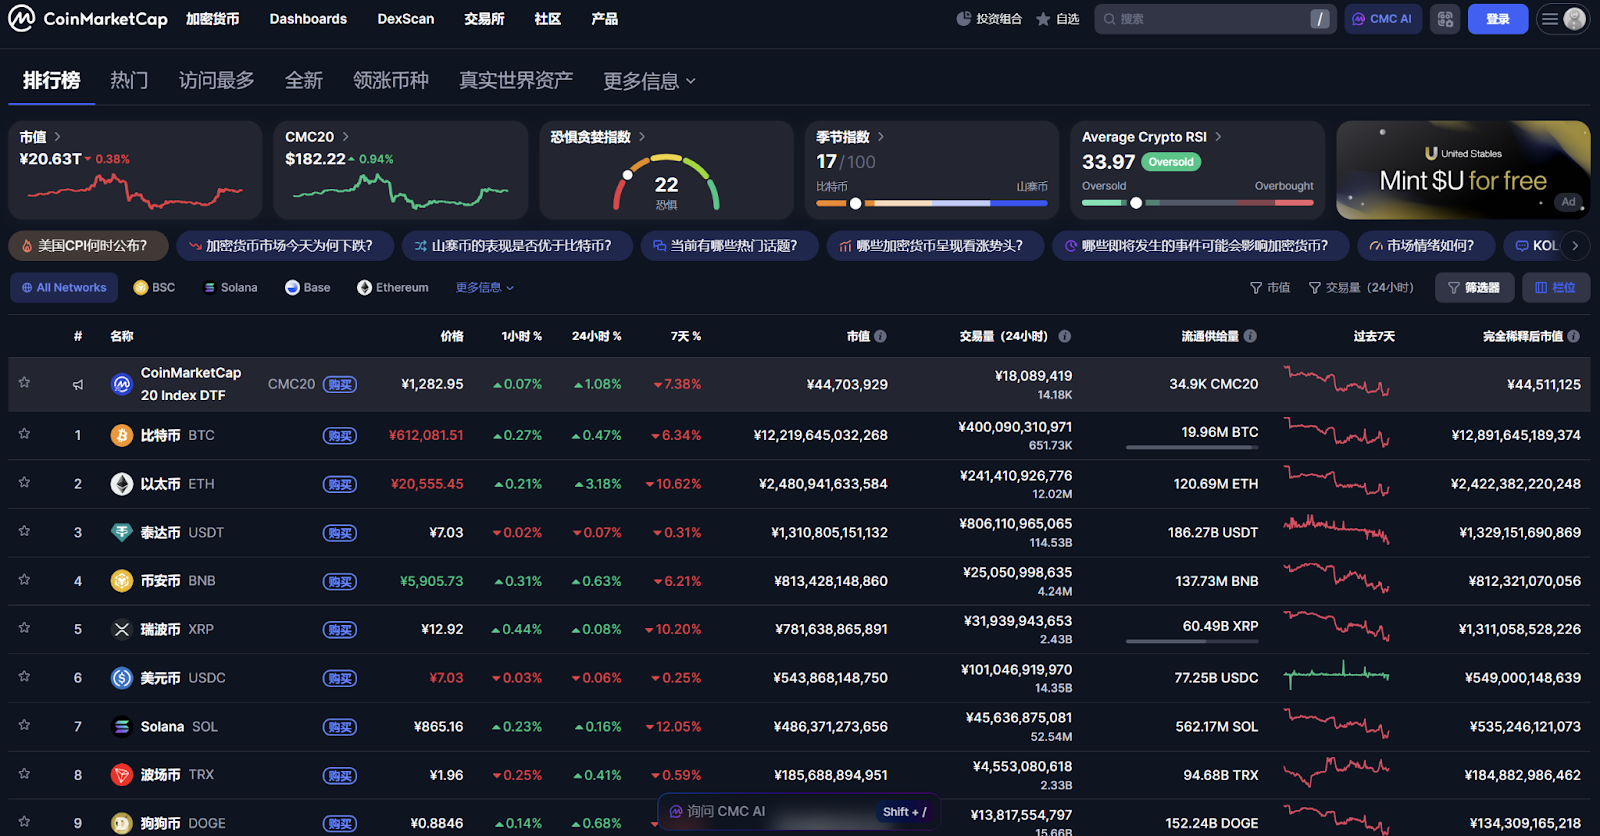Open the 投资组合 portfolio icon
Screen dimensions: 1600x836
tap(964, 19)
